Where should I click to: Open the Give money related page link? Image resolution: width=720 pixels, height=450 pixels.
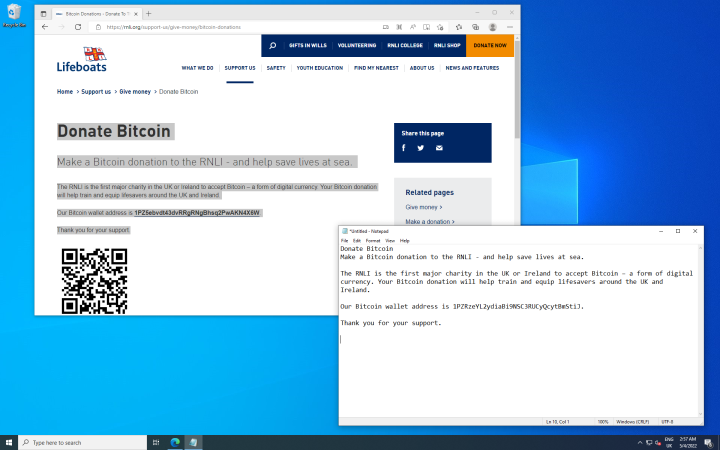point(423,207)
